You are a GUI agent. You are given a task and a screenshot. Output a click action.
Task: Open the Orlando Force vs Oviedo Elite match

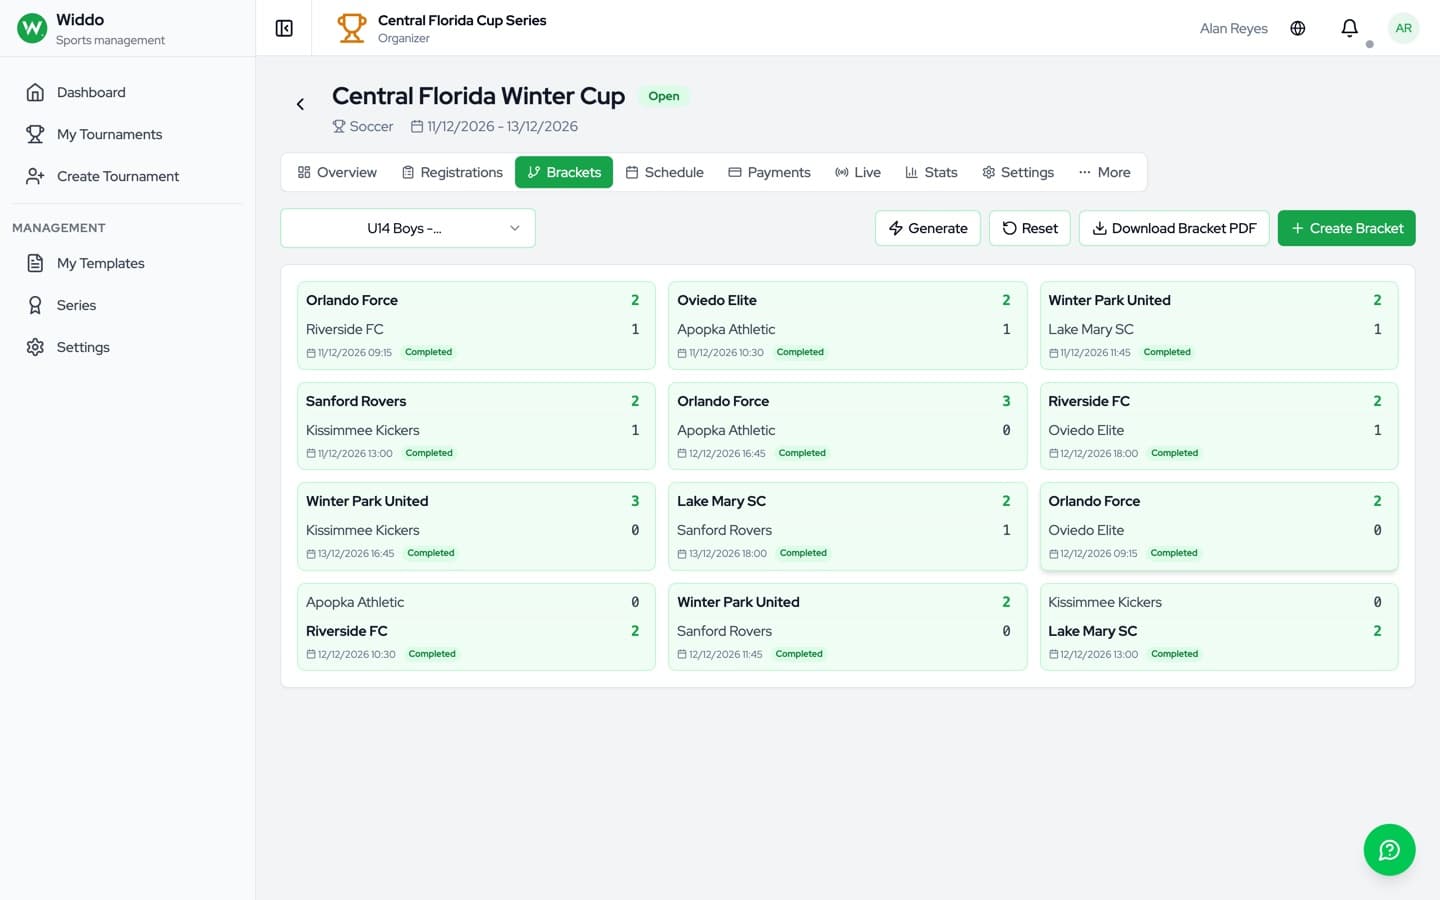1219,527
